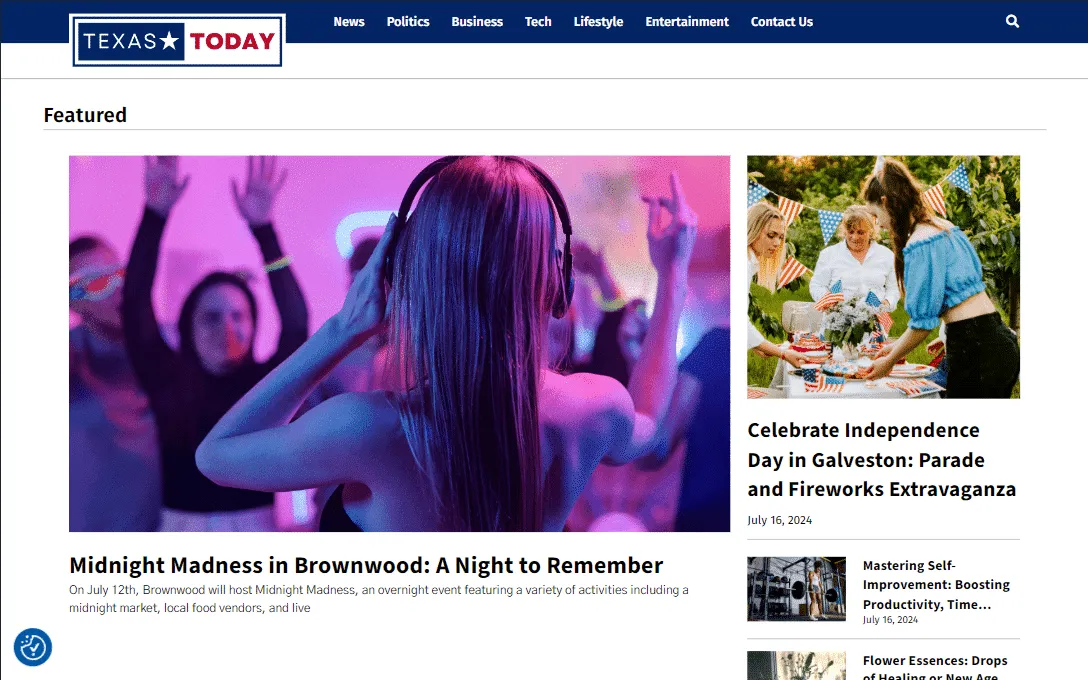
Task: Open Midnight Madness in Brownwood headline
Action: pyautogui.click(x=366, y=566)
